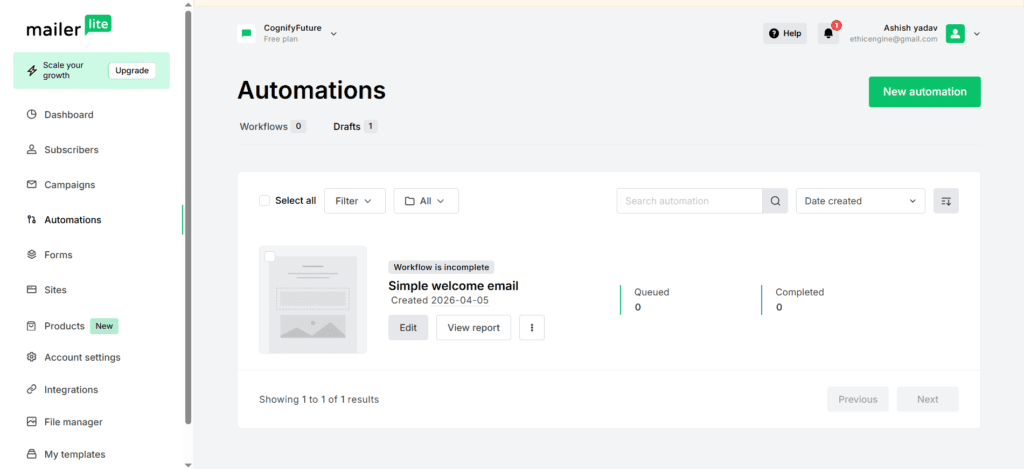Expand the user profile menu chevron

(977, 34)
